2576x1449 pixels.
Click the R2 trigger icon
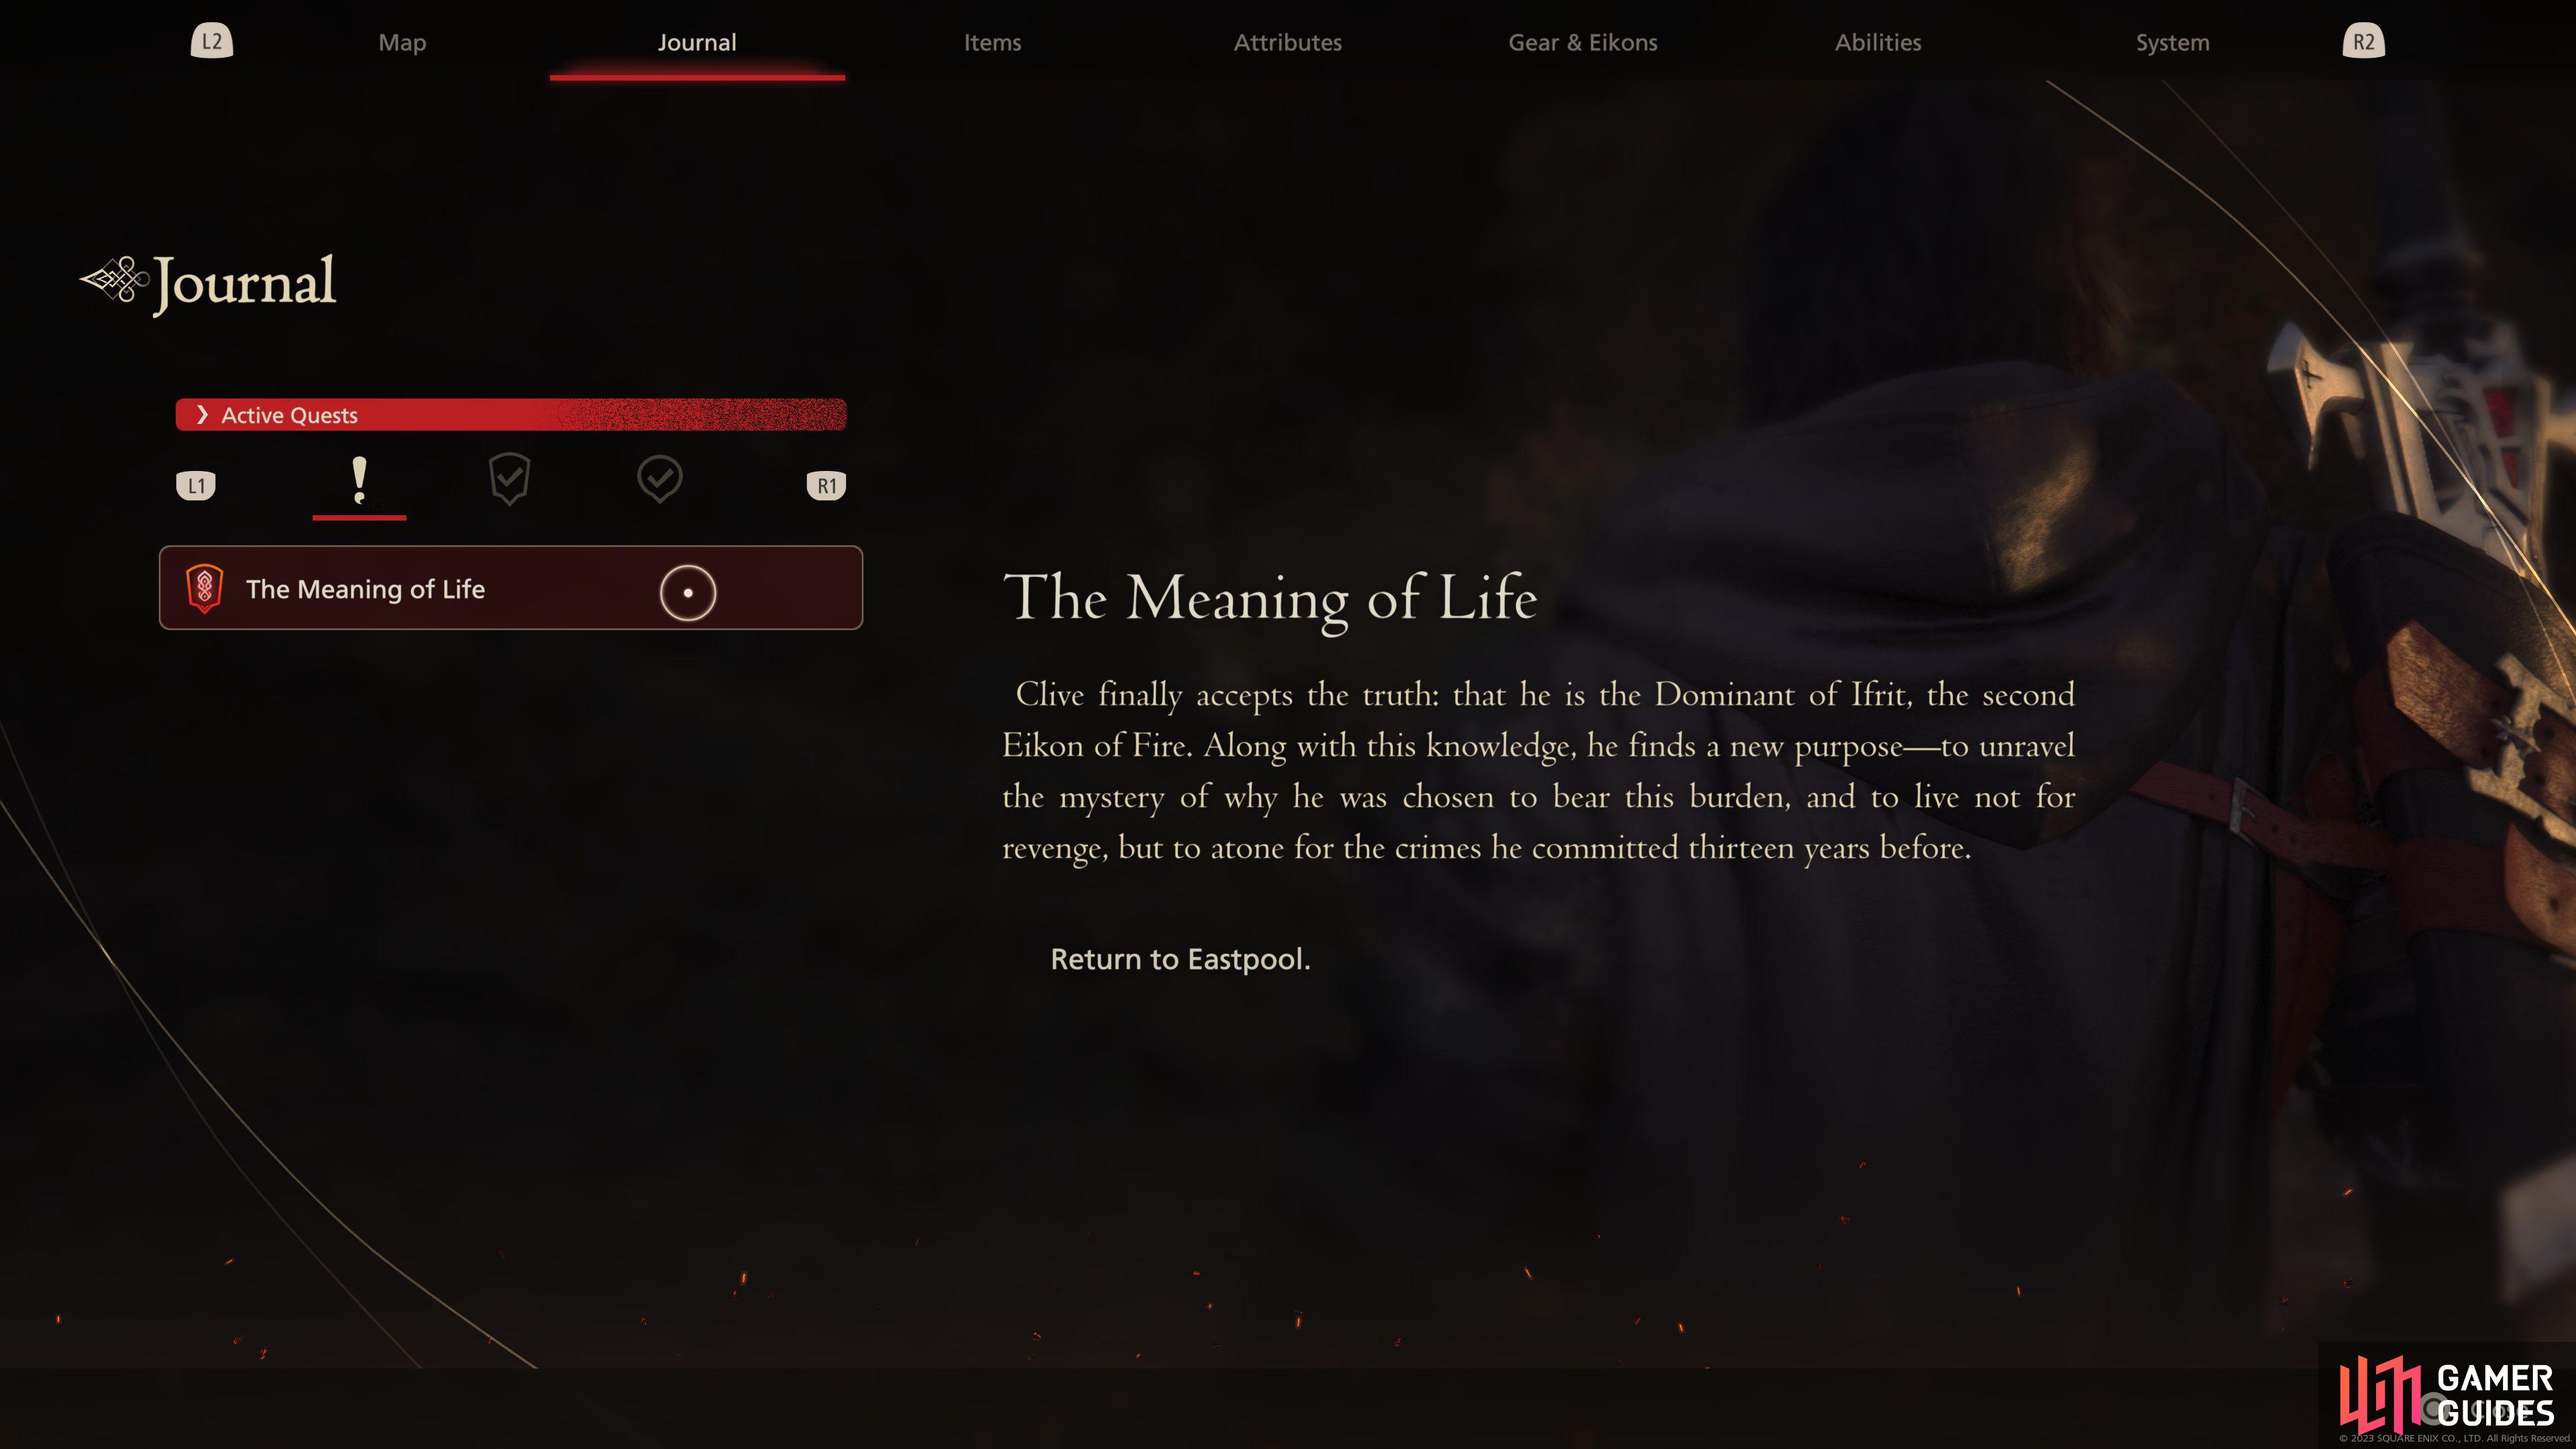tap(2363, 42)
